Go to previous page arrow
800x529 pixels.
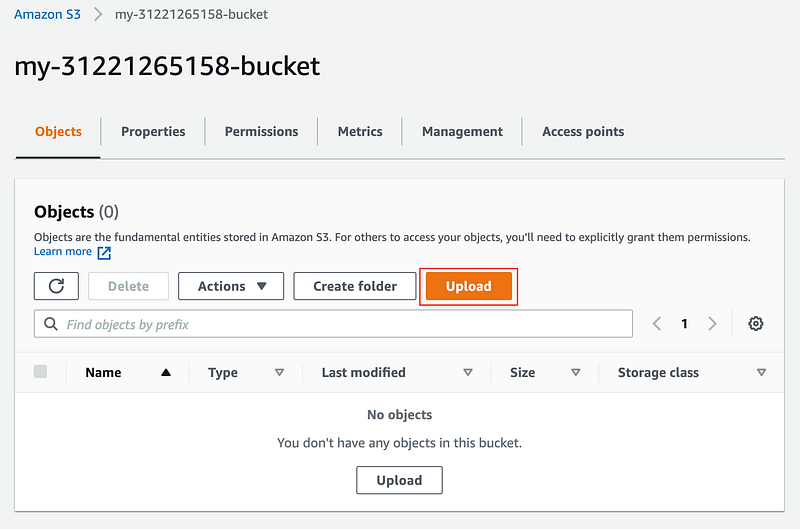click(657, 324)
